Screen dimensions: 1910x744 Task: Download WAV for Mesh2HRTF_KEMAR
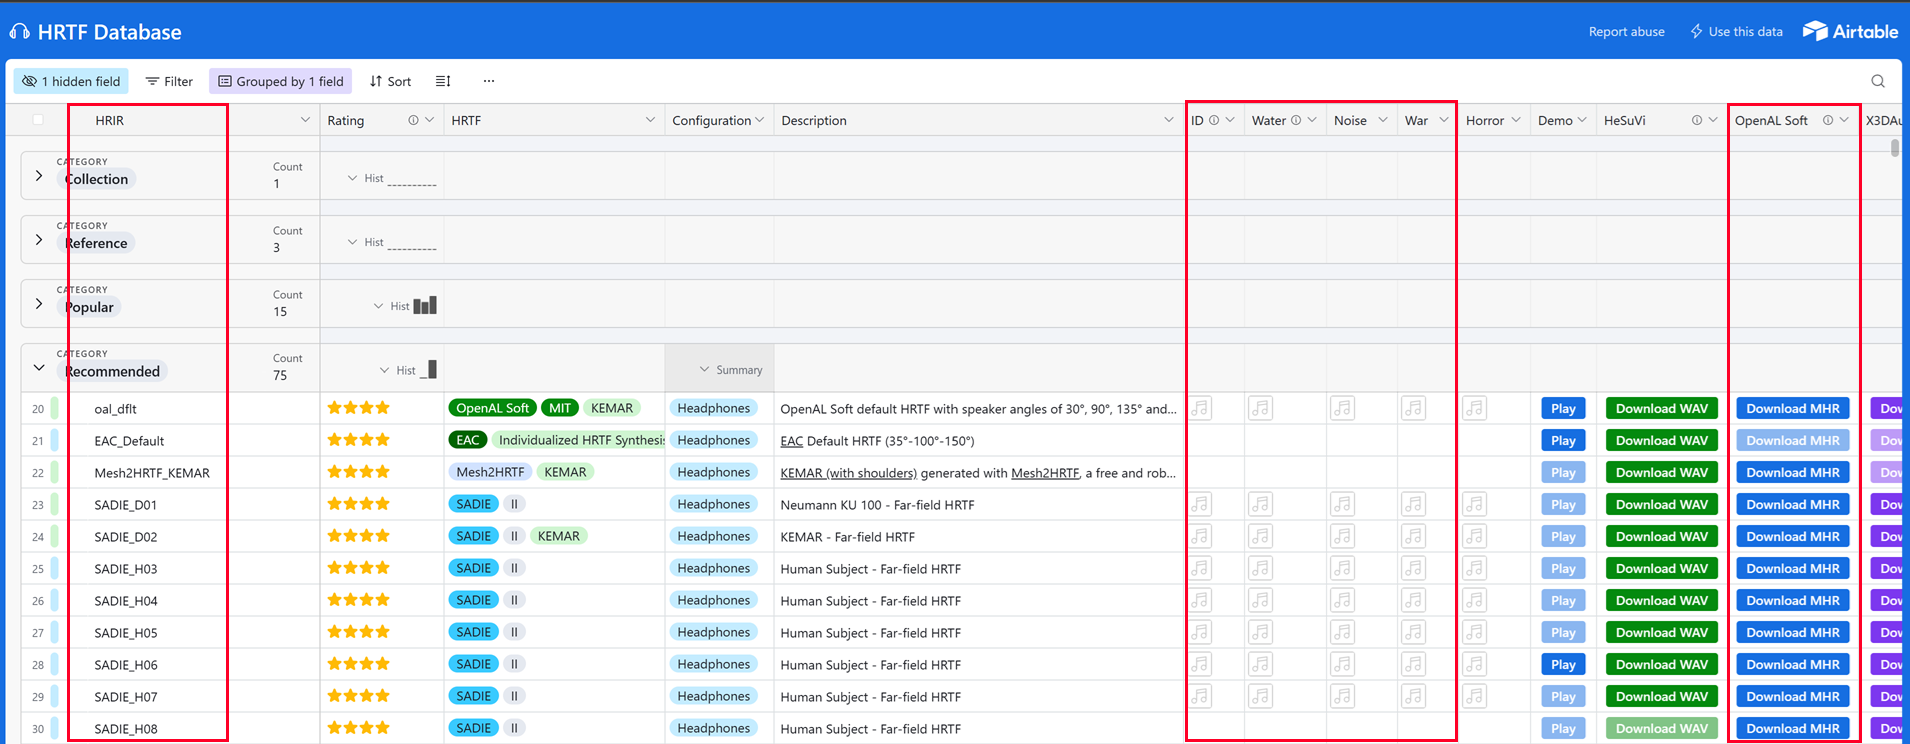[x=1662, y=472]
